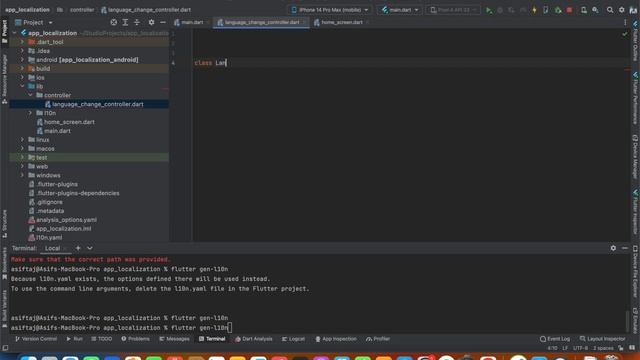Open the Version Control tool tab
Screen dimensions: 640x360
36,339
